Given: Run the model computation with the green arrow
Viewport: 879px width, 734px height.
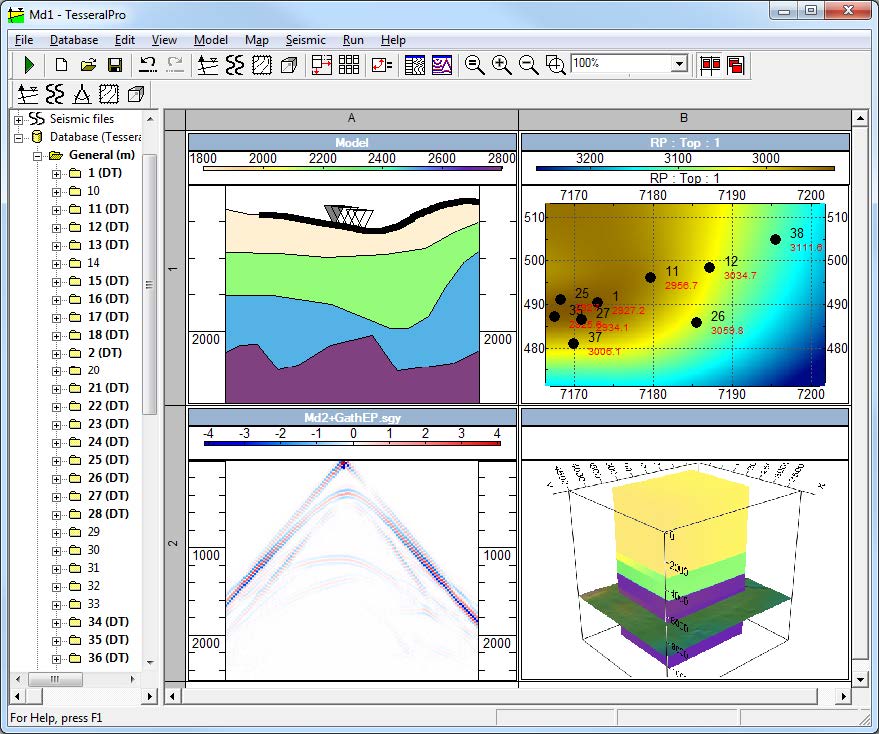Looking at the screenshot, I should [29, 65].
